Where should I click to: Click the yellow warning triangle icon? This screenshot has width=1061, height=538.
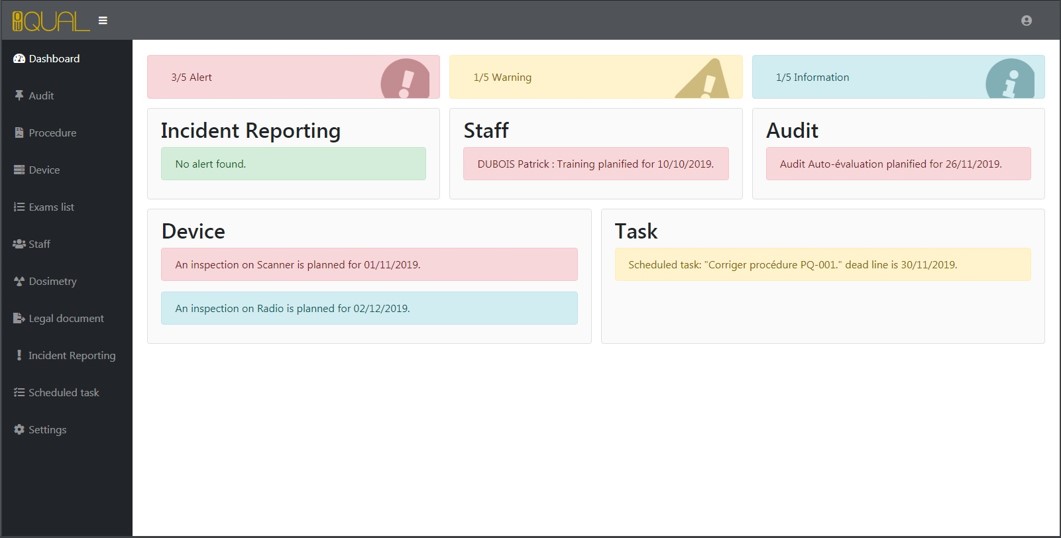pyautogui.click(x=703, y=79)
